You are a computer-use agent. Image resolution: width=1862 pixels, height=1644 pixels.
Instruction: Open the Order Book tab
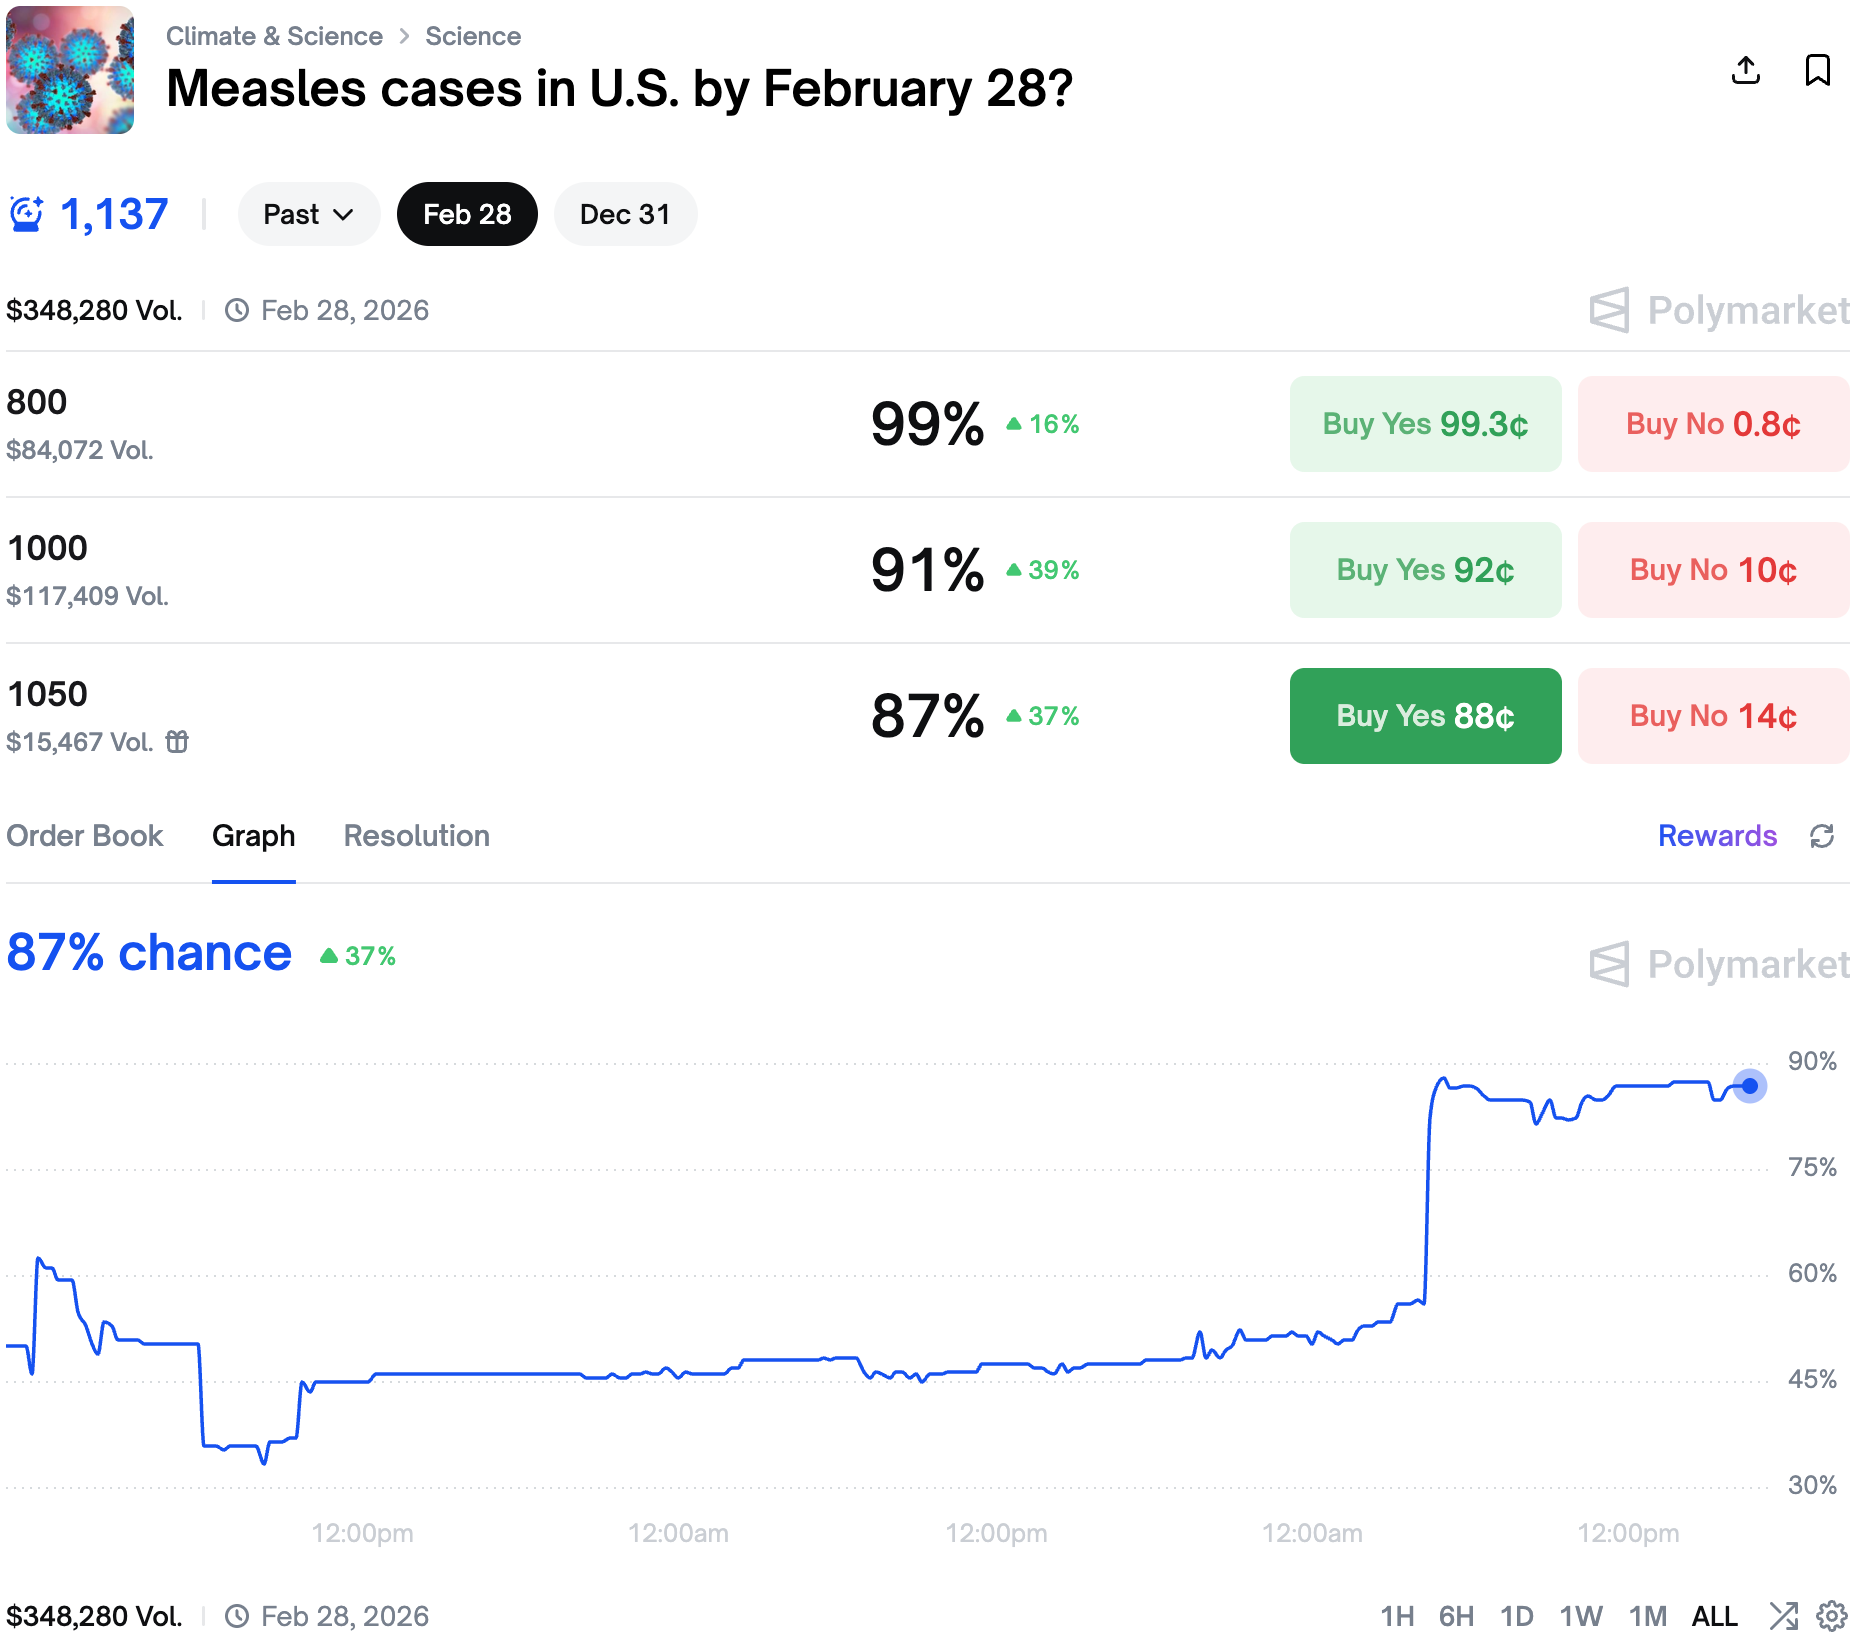pyautogui.click(x=85, y=836)
